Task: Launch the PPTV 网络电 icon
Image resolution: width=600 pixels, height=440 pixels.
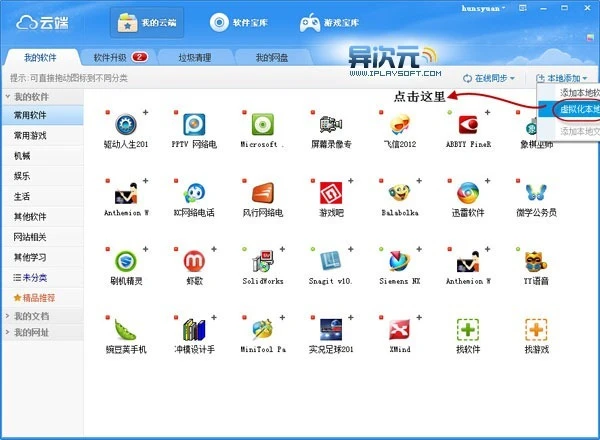Action: click(x=194, y=124)
